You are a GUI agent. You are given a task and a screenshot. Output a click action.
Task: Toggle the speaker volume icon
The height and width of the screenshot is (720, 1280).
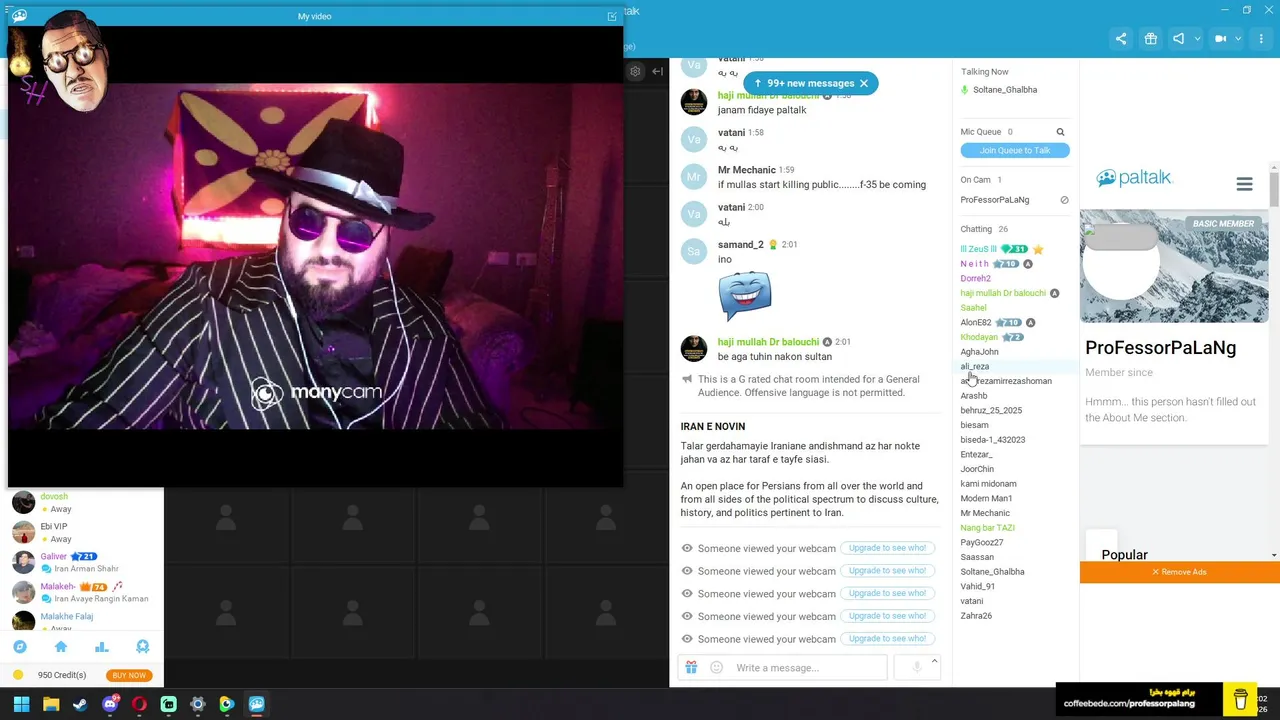coord(1179,39)
